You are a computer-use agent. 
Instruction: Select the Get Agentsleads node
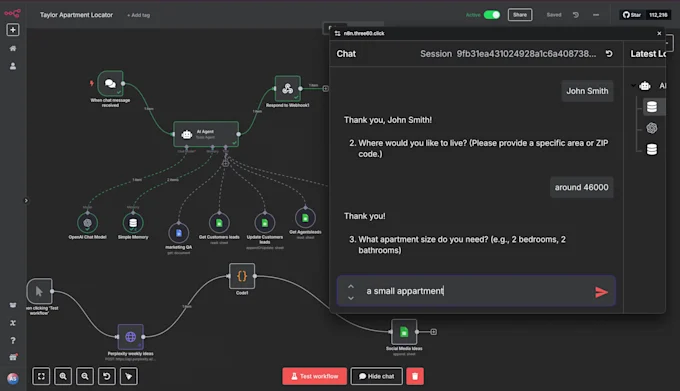click(x=305, y=218)
